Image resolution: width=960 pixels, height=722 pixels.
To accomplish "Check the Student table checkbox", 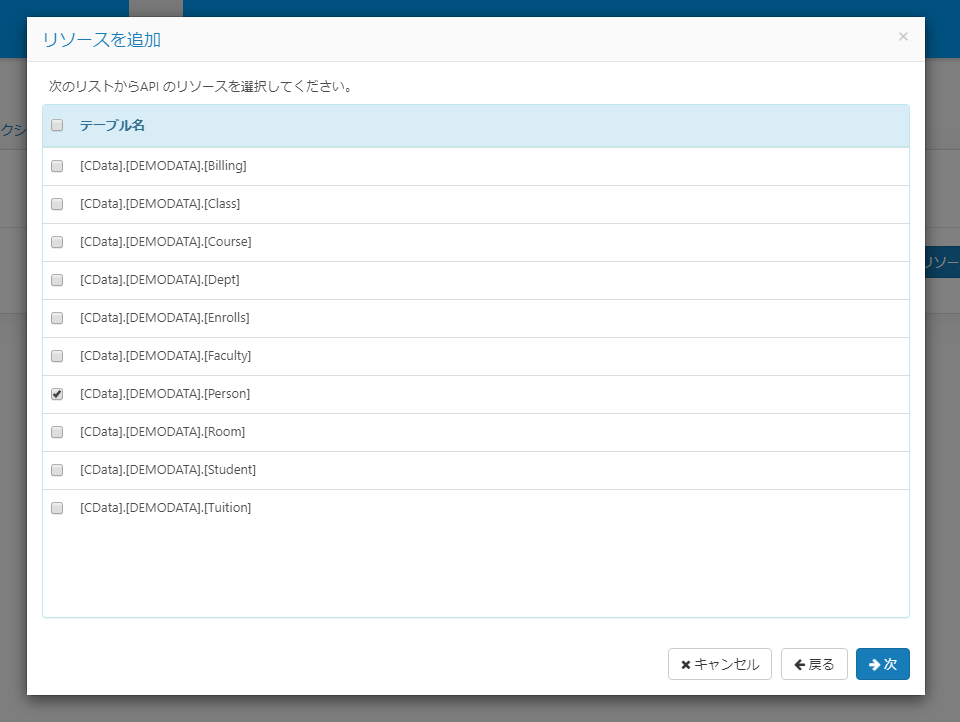I will (57, 470).
